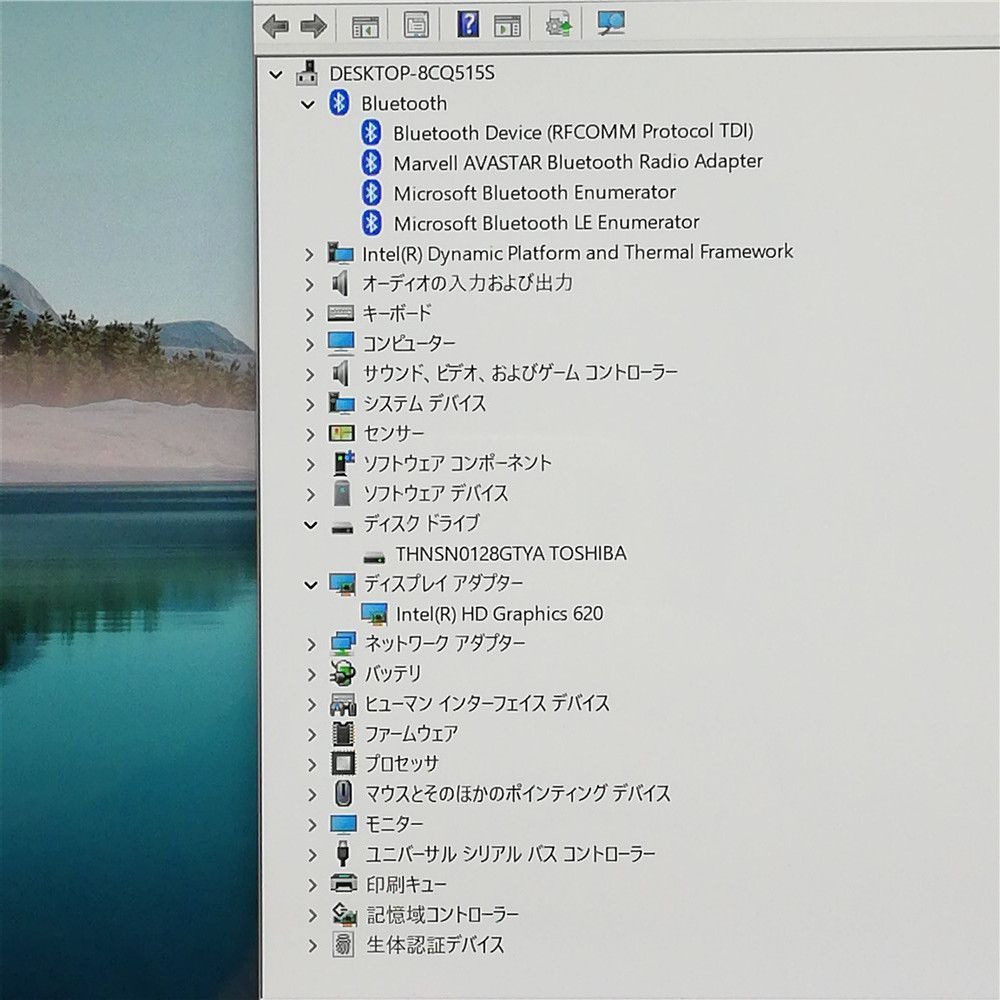Click Scan for hardware changes icon
The width and height of the screenshot is (1000, 1000).
coord(611,24)
